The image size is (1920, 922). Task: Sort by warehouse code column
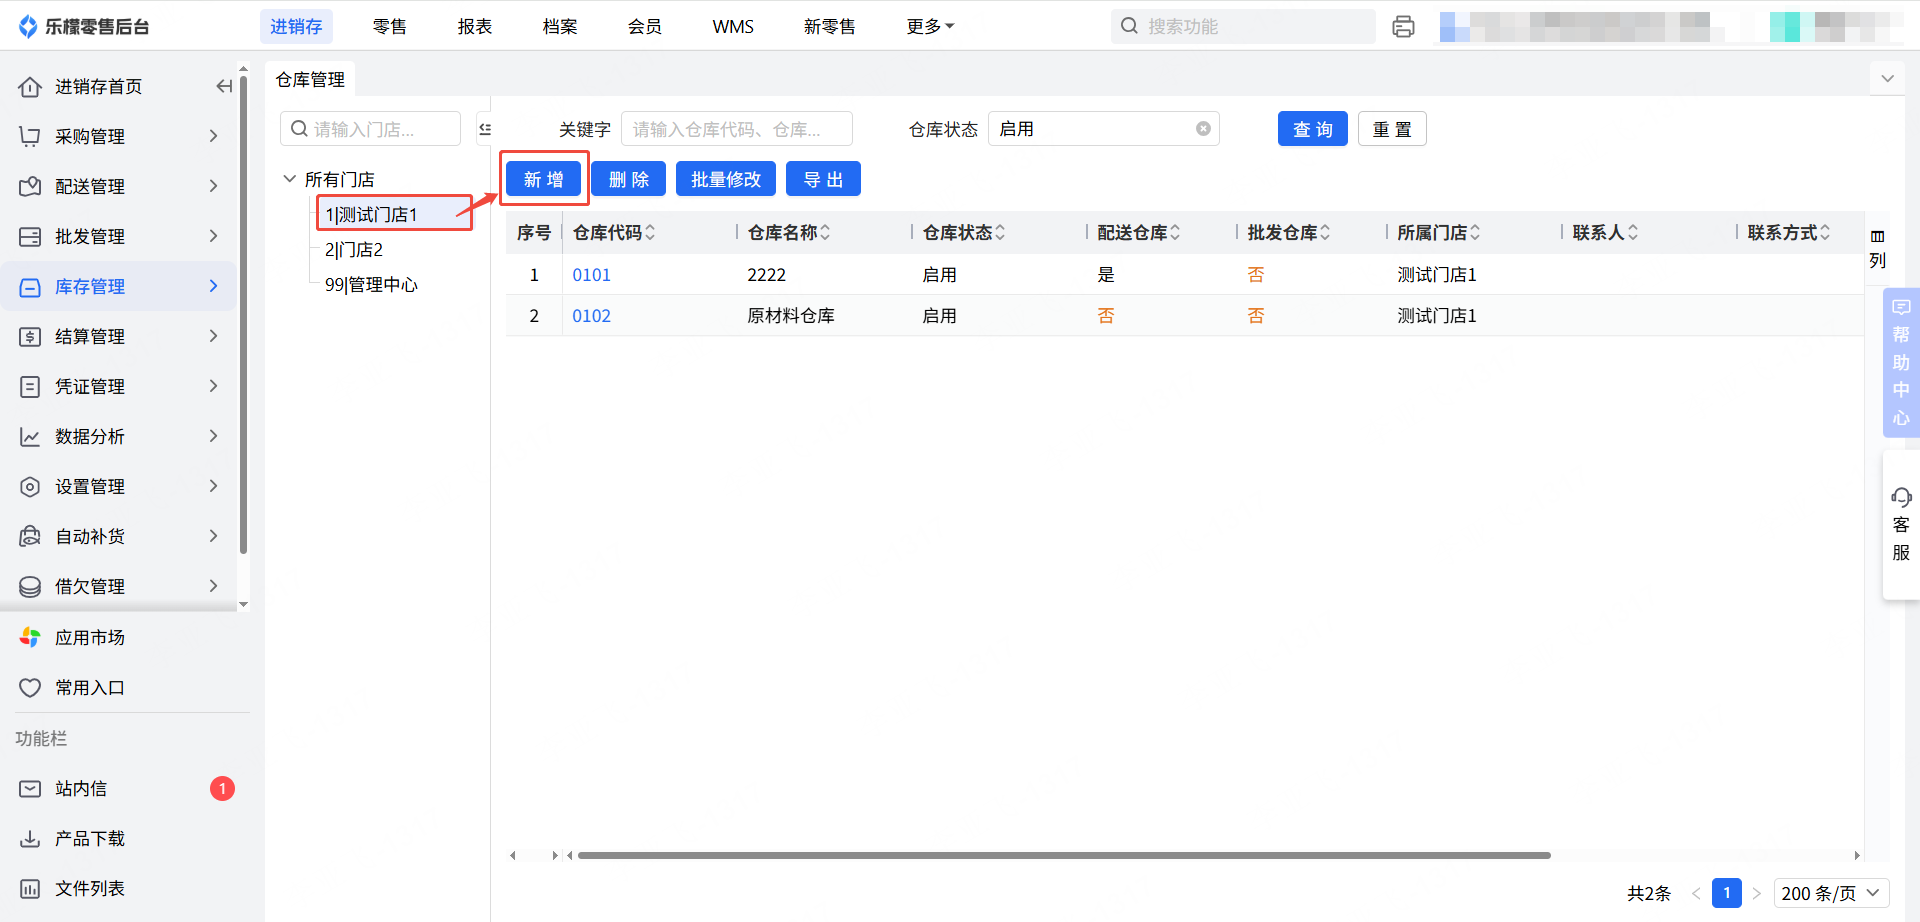[x=650, y=233]
